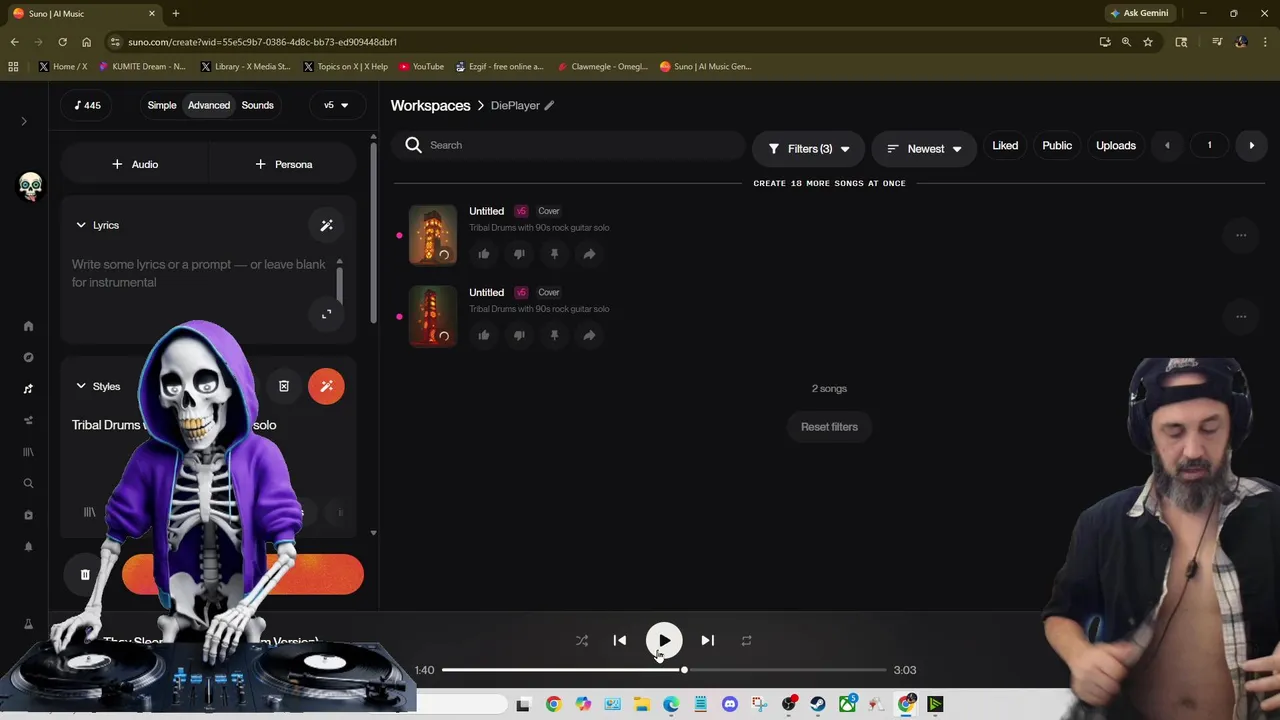Edit workspace name with the pencil icon
This screenshot has height=720, width=1280.
pyautogui.click(x=549, y=105)
